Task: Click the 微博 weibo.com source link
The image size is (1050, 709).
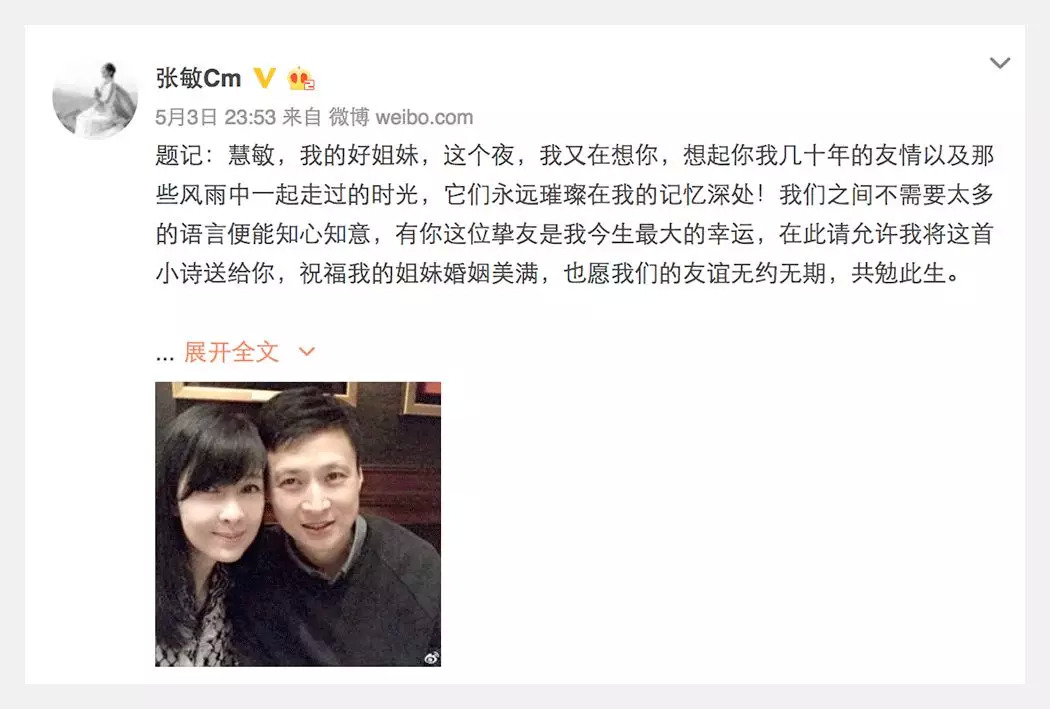Action: pyautogui.click(x=400, y=117)
